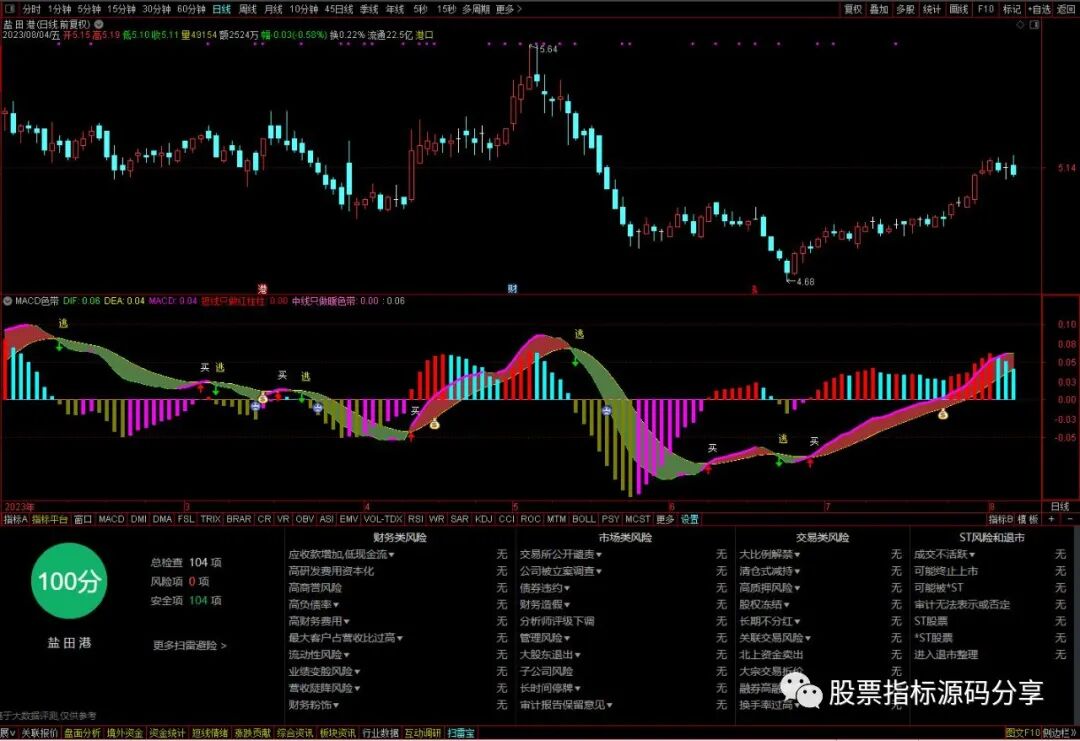Click the minus zoom button near 模板
Screen dimensions: 1080x741
(1070, 519)
